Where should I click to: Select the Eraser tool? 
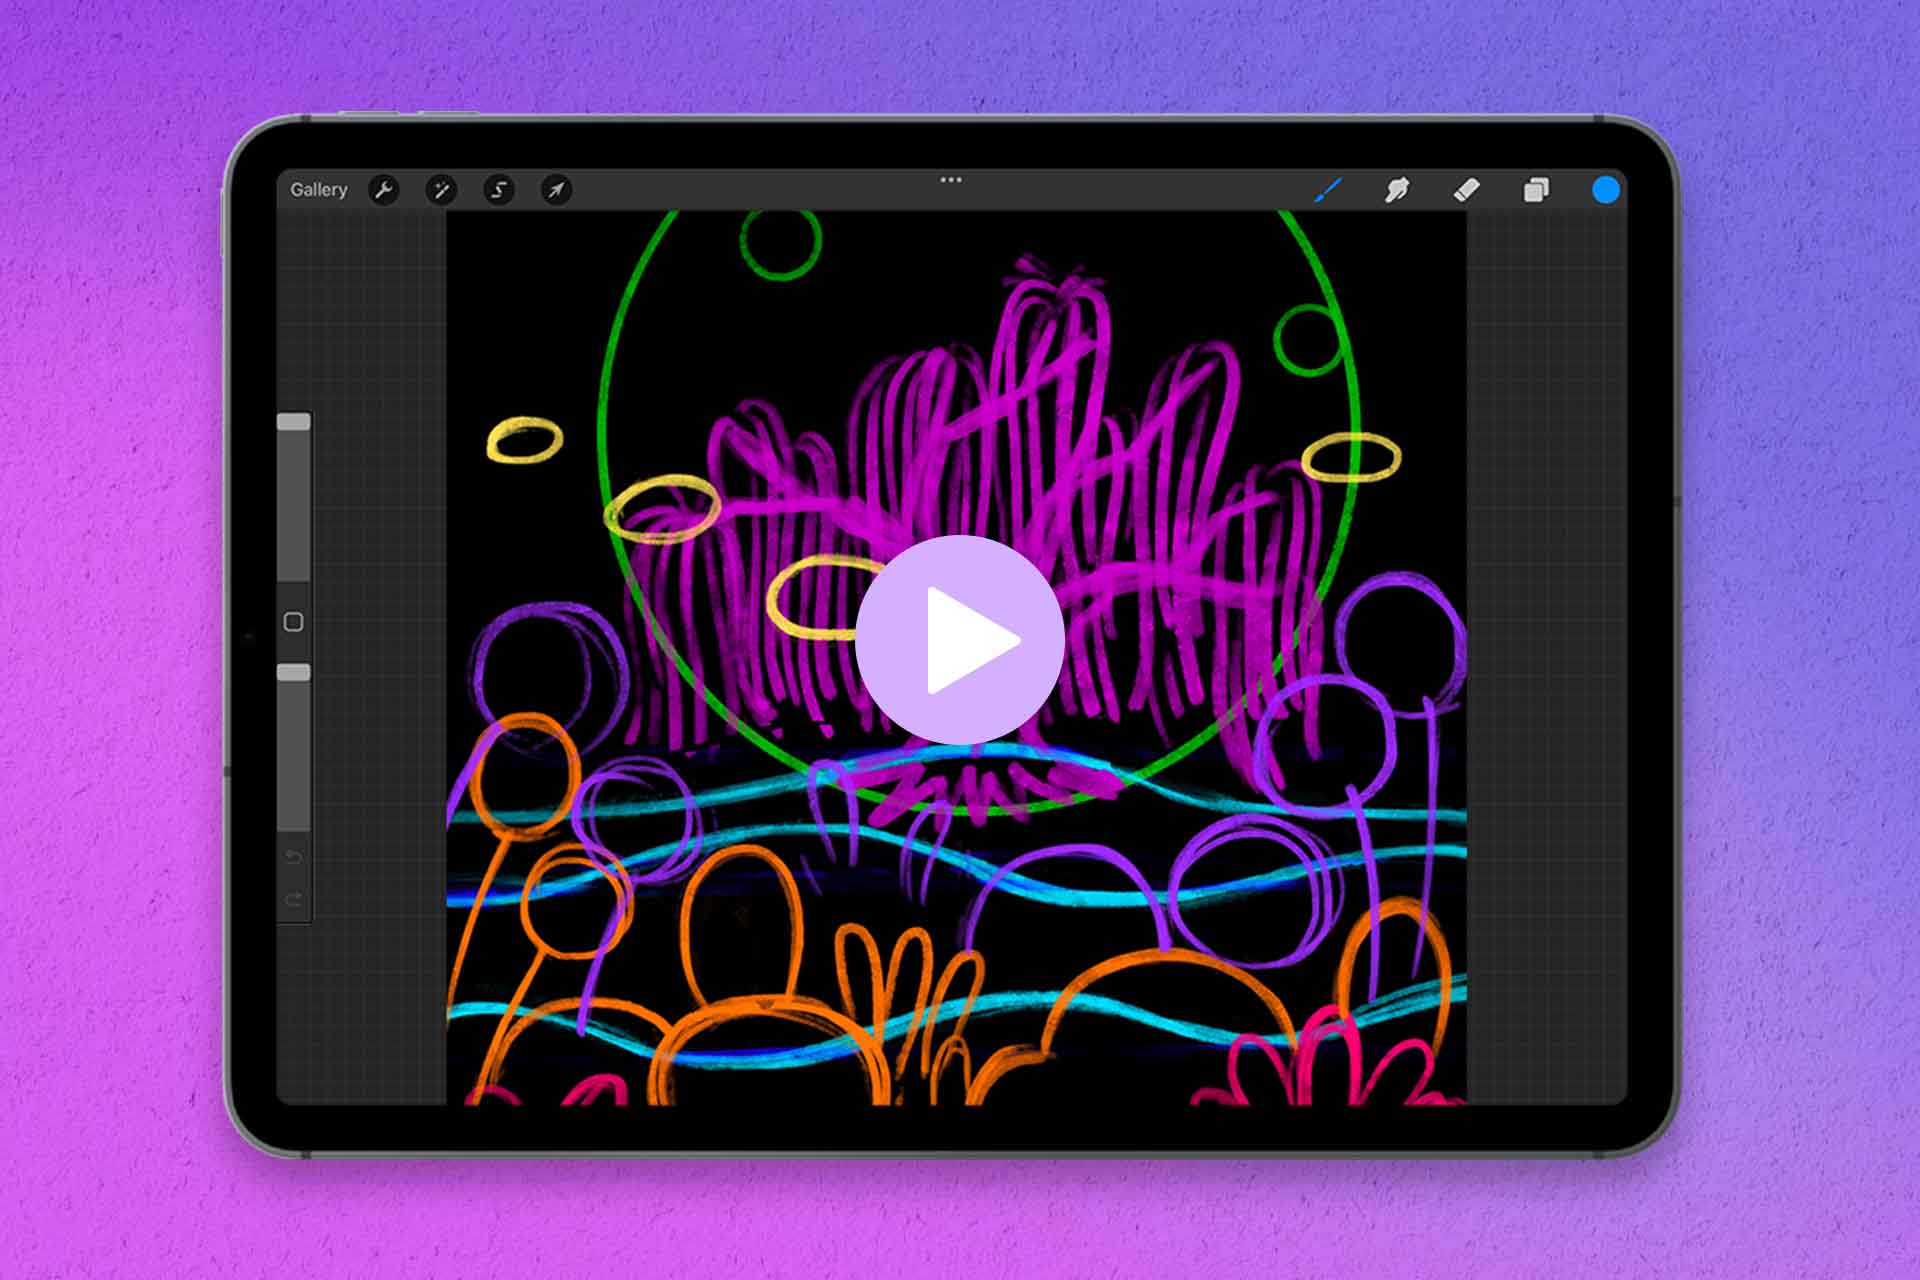[1466, 190]
